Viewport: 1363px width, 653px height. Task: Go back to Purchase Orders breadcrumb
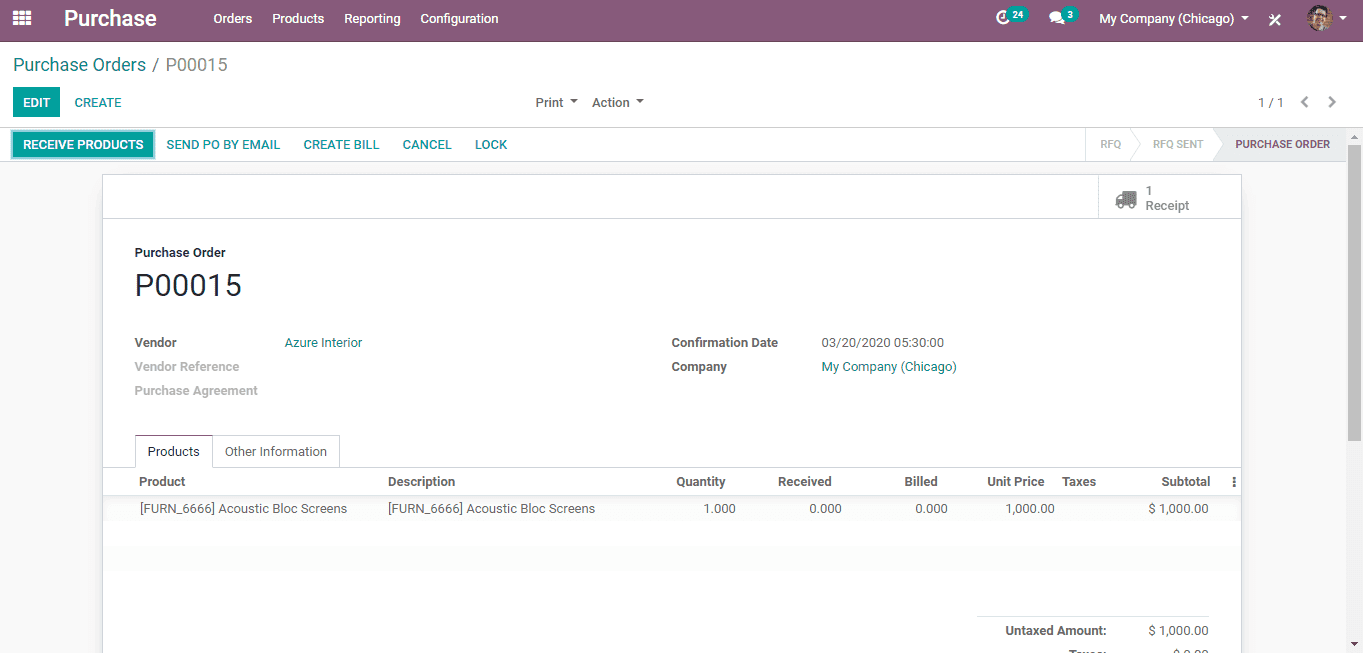click(79, 65)
